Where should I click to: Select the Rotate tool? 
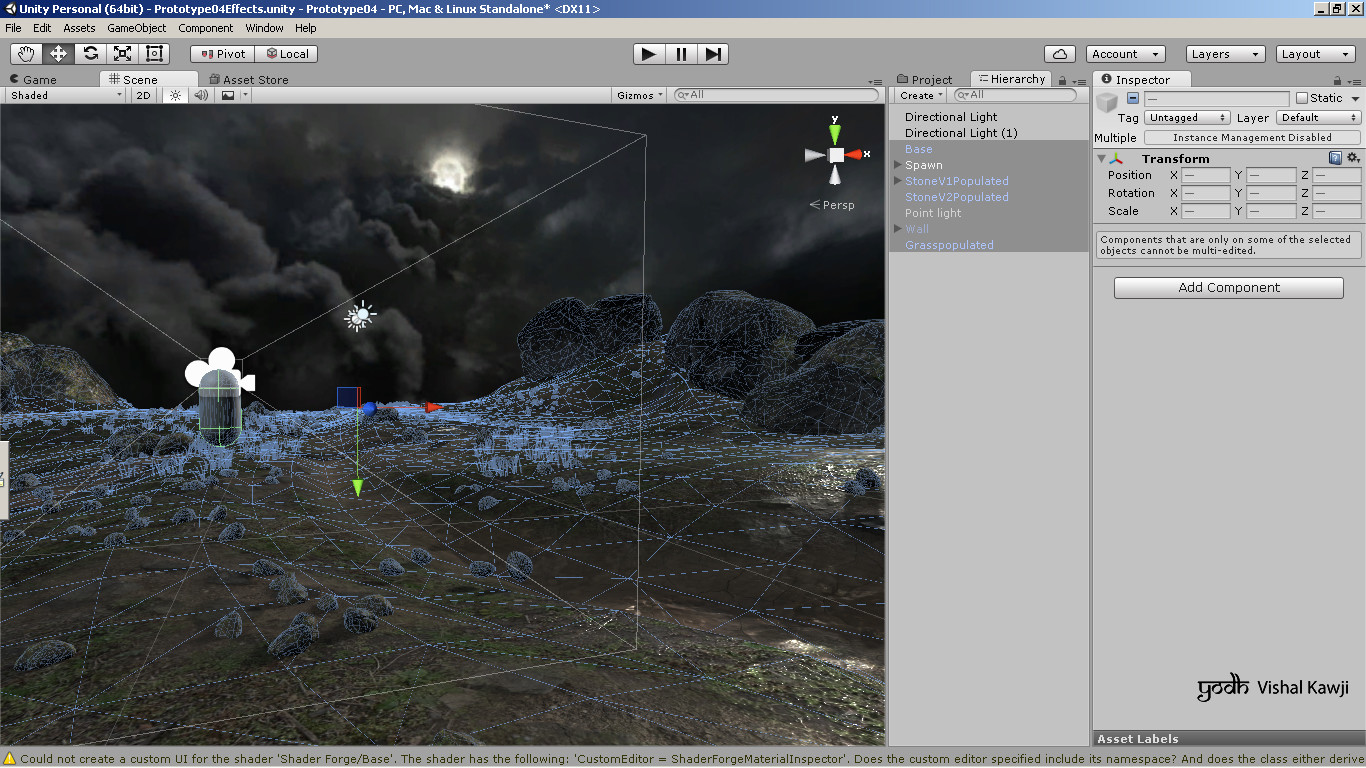[90, 54]
